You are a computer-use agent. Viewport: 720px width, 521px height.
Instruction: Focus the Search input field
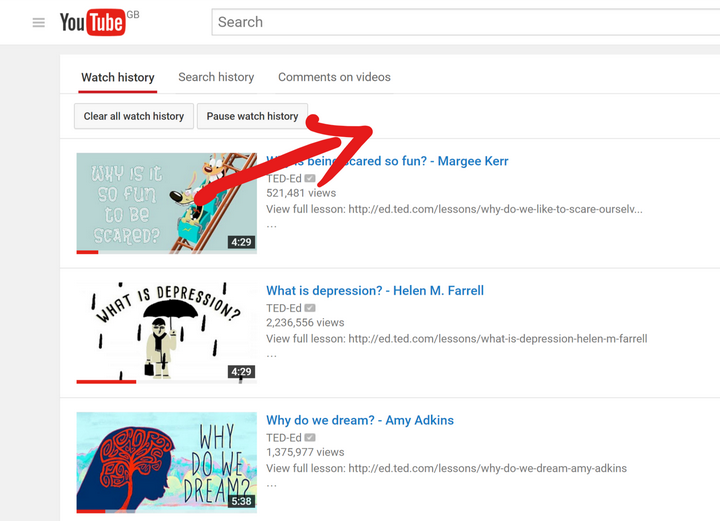[x=466, y=22]
